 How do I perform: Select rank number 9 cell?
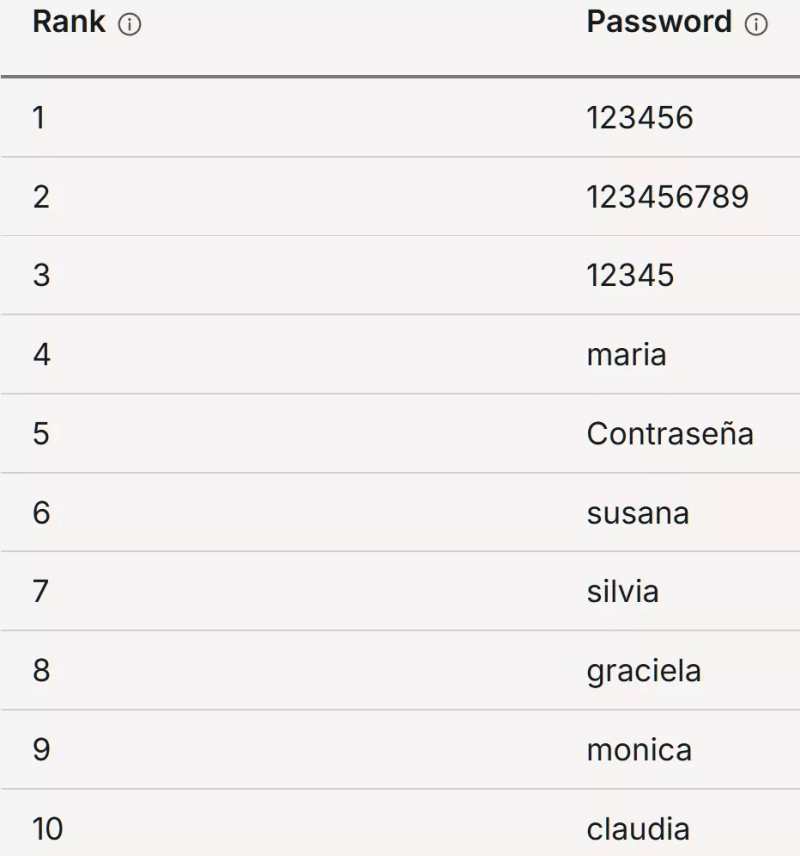[x=41, y=750]
